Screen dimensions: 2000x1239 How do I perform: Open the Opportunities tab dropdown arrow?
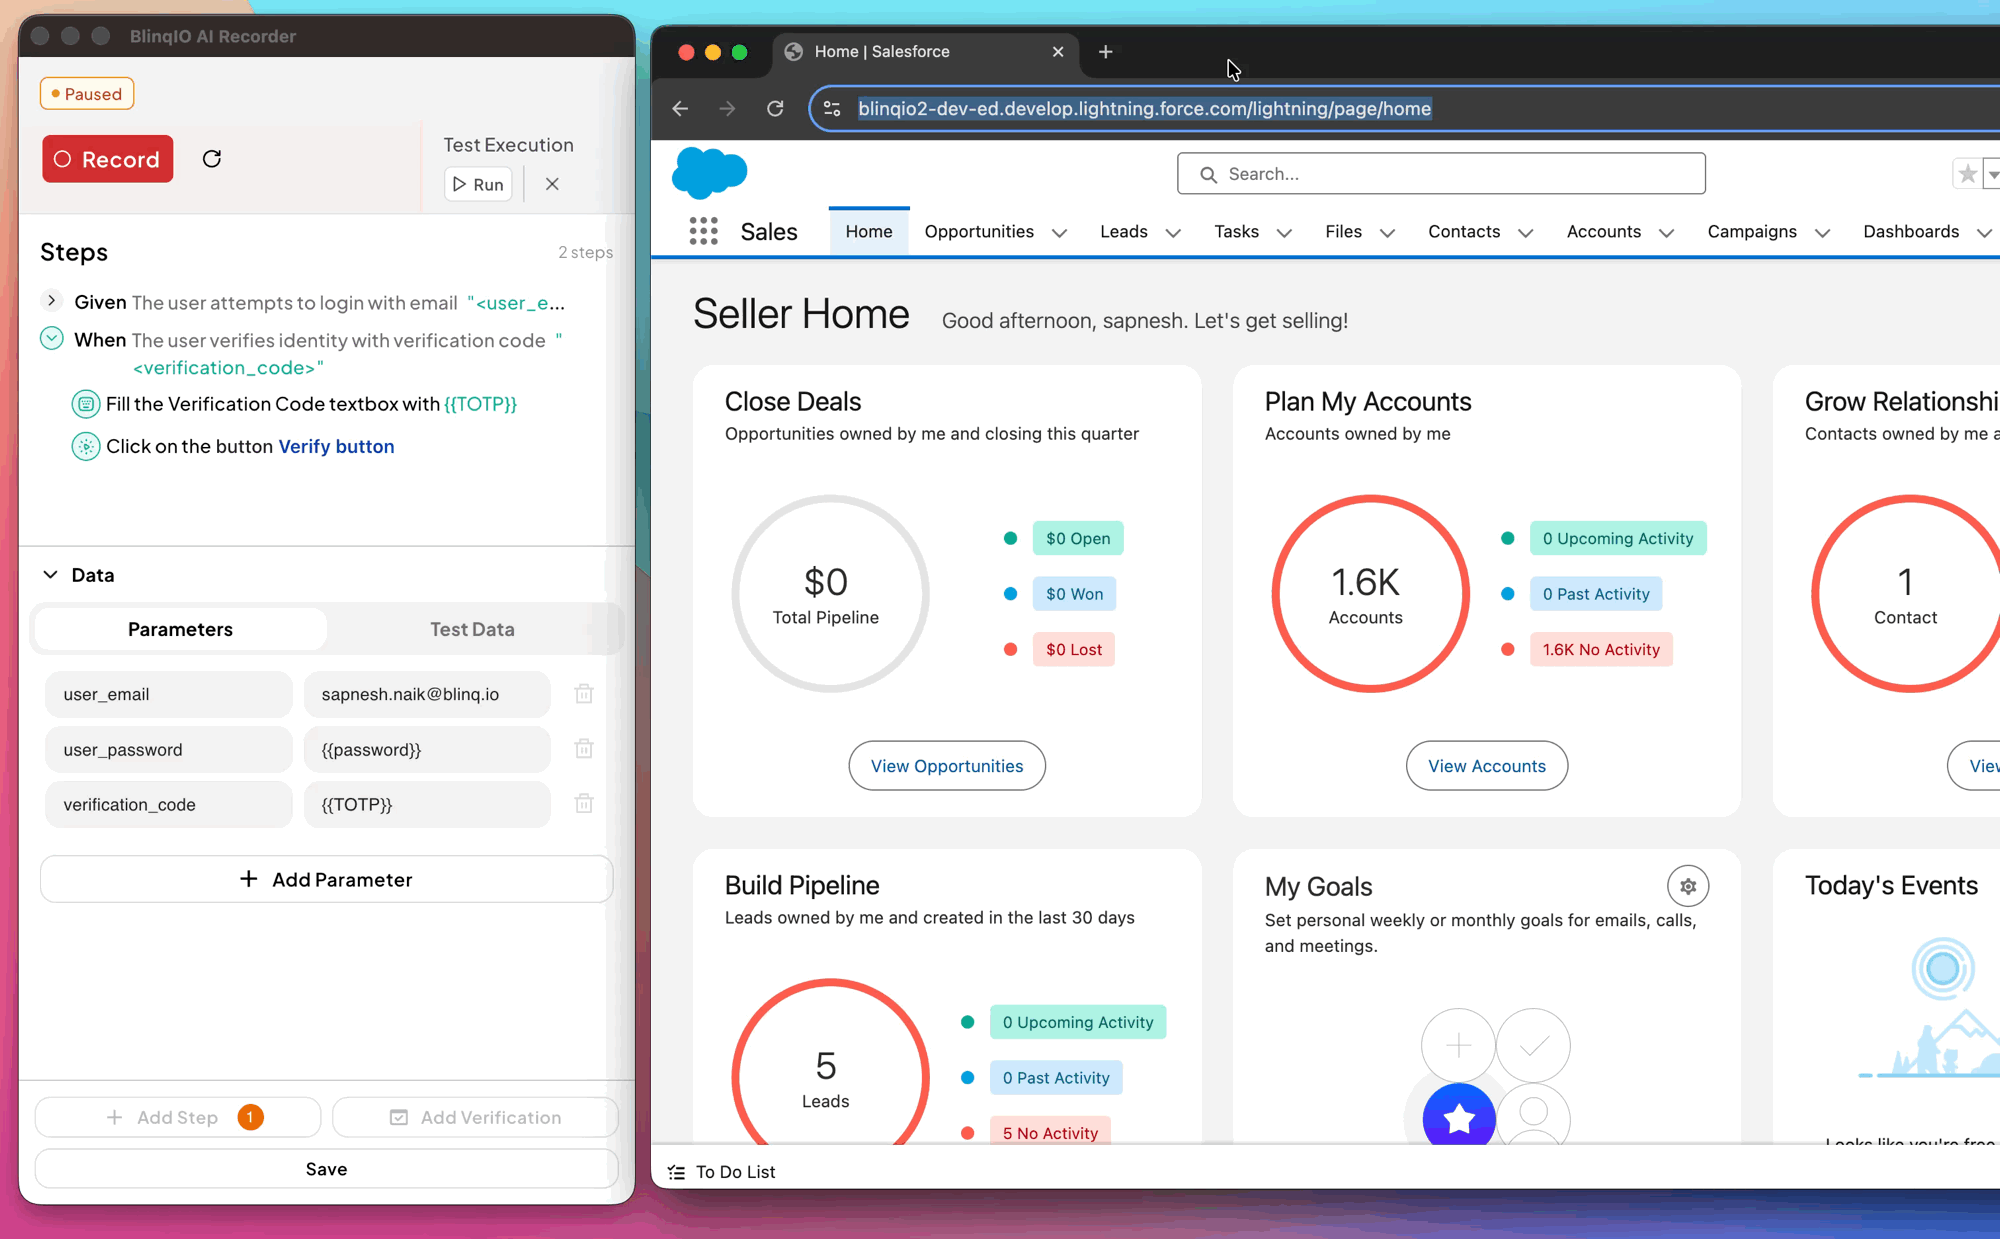(1059, 233)
